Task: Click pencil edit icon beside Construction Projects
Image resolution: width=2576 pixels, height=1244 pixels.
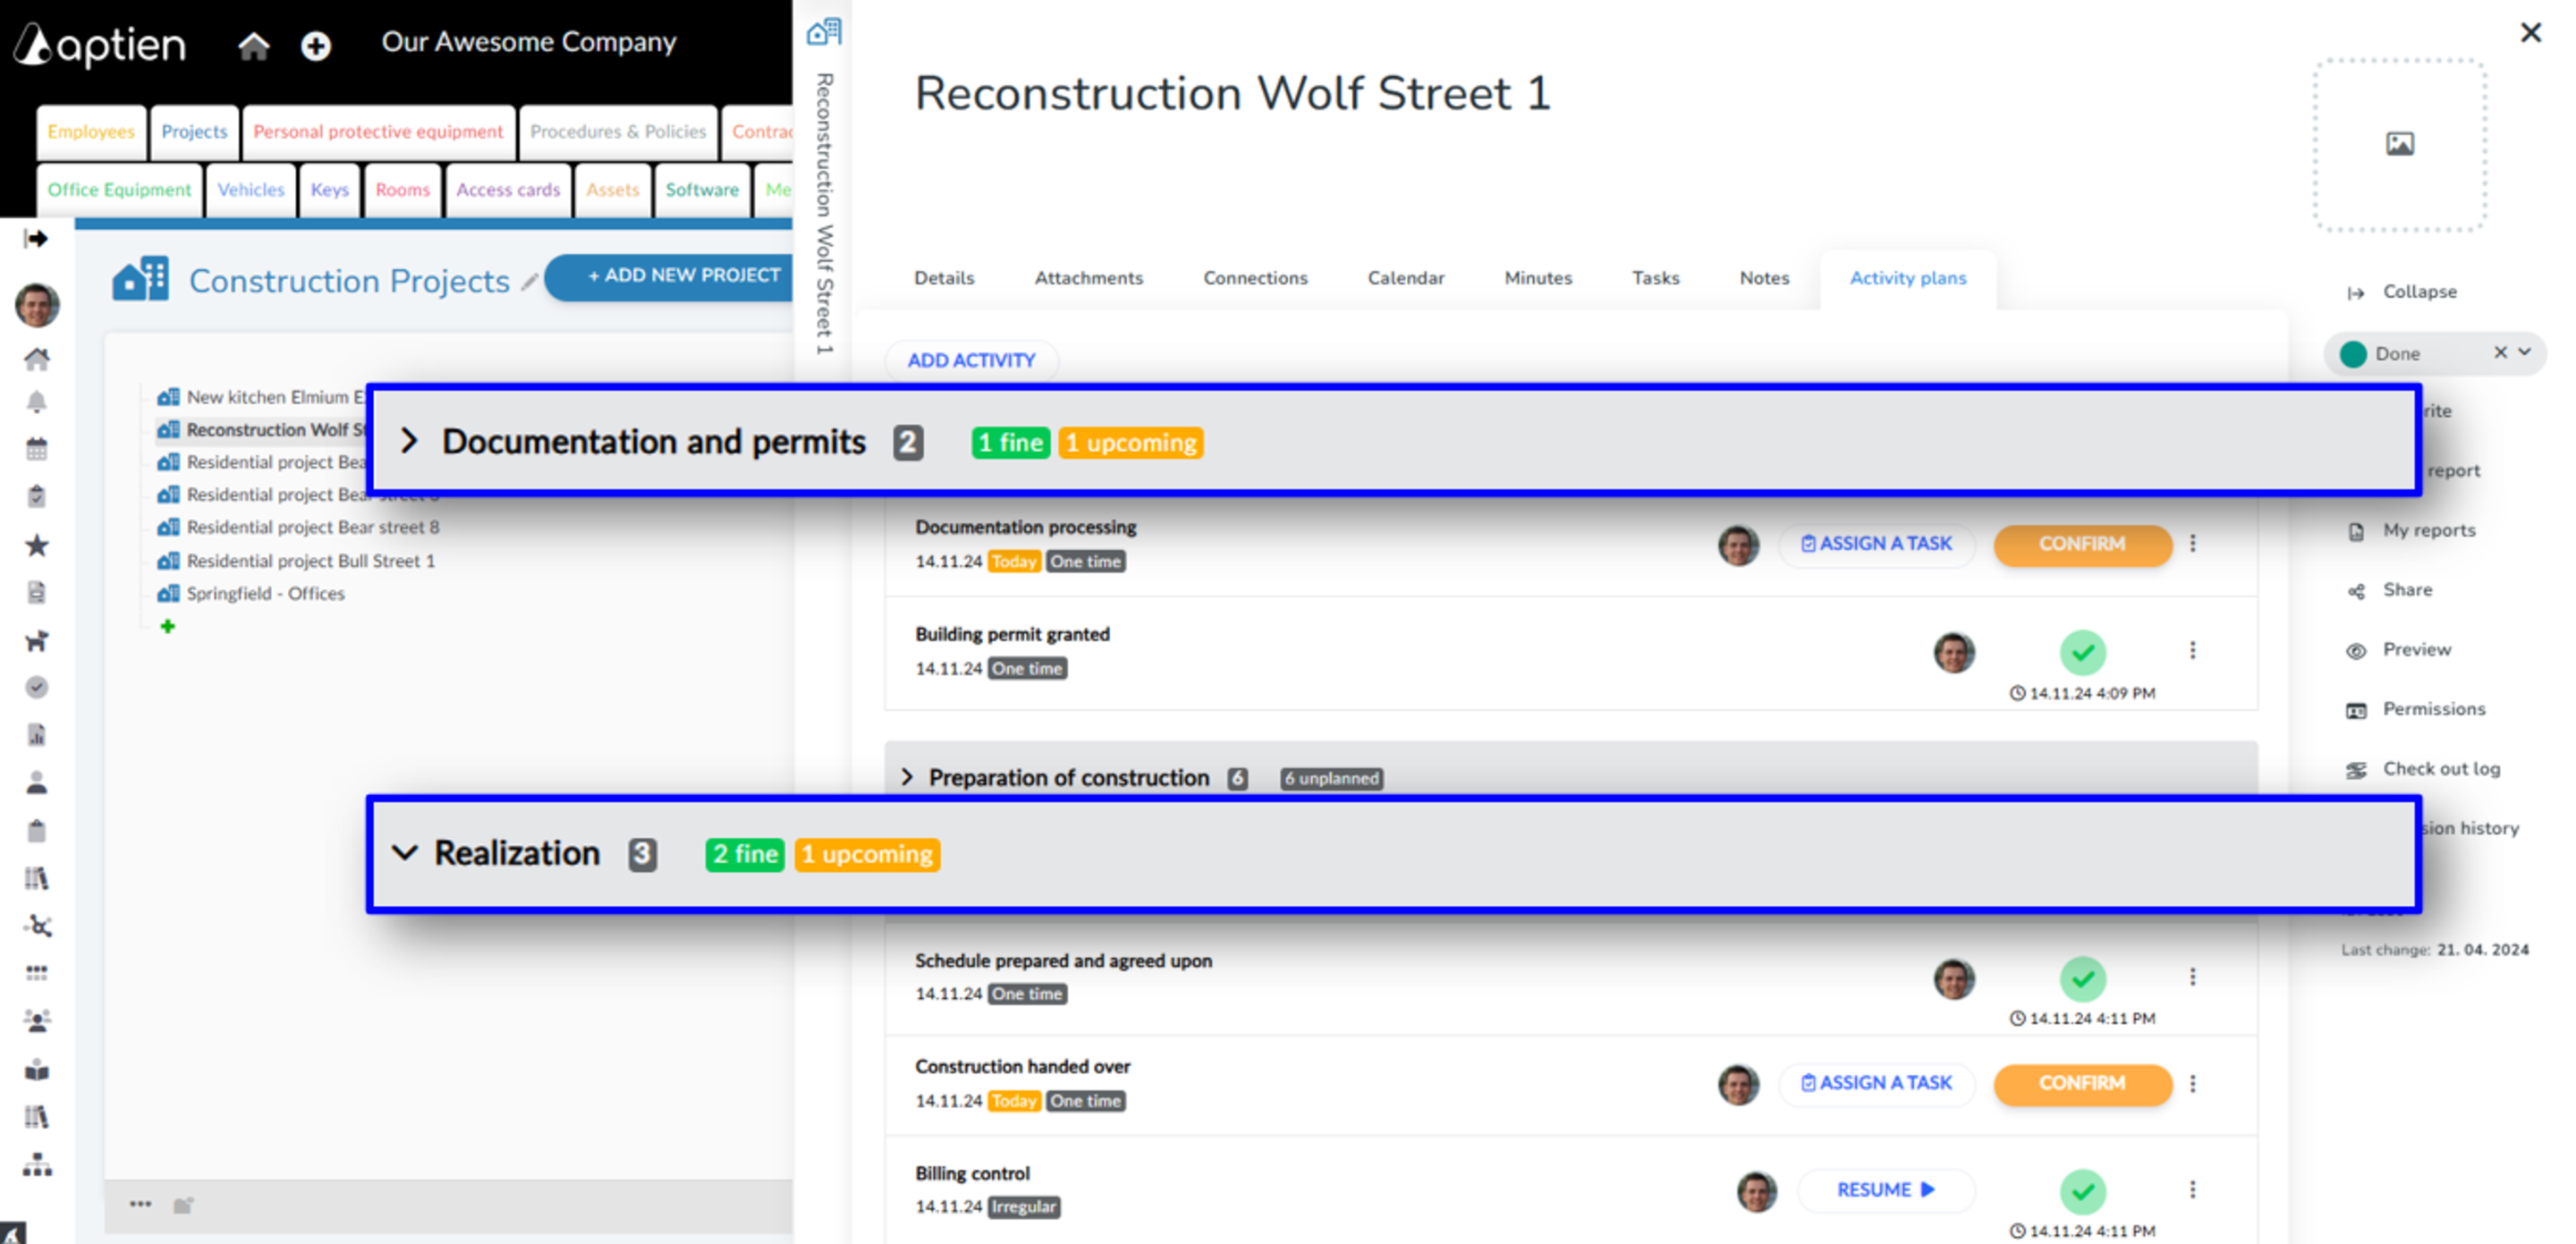Action: click(x=529, y=282)
